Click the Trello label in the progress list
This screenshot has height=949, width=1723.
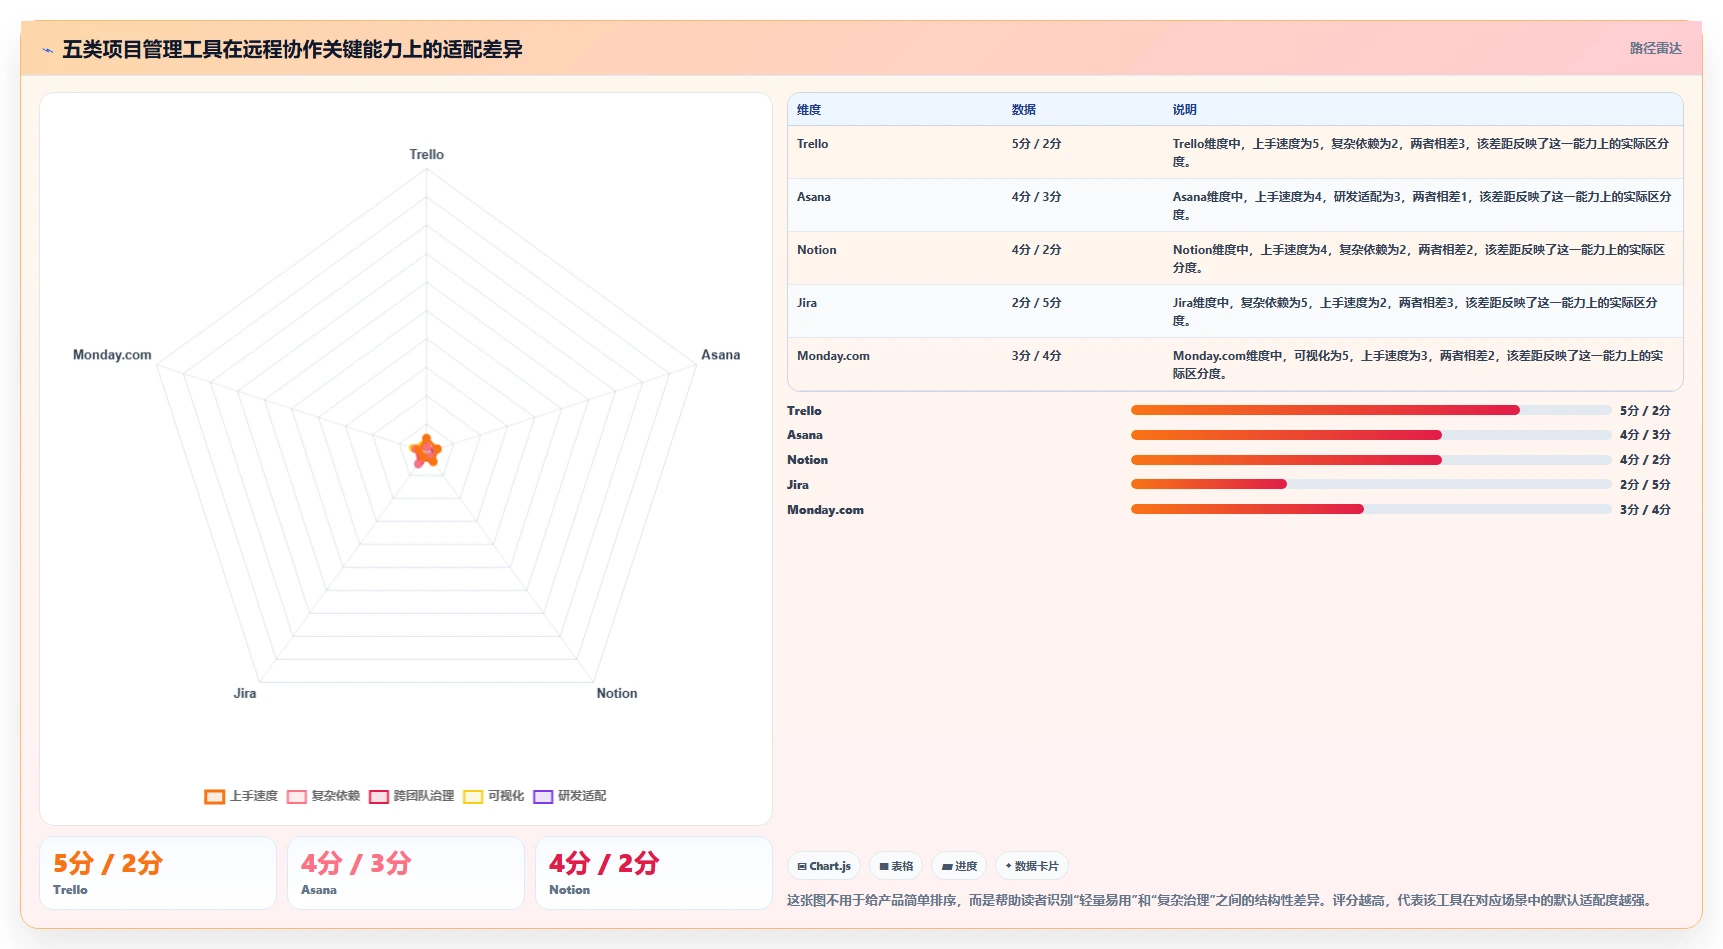tap(804, 411)
